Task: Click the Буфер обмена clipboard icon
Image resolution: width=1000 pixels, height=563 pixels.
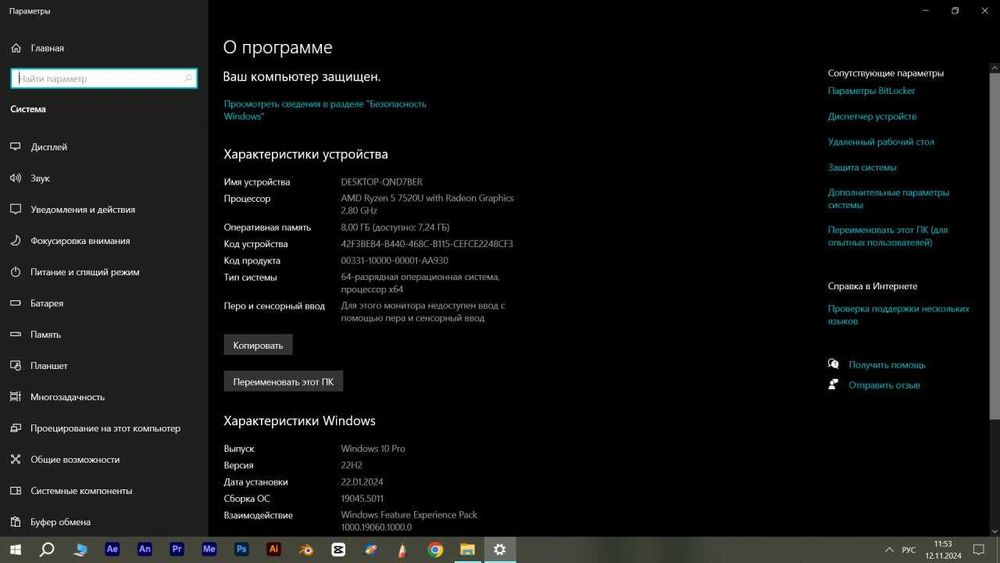Action: (x=16, y=522)
